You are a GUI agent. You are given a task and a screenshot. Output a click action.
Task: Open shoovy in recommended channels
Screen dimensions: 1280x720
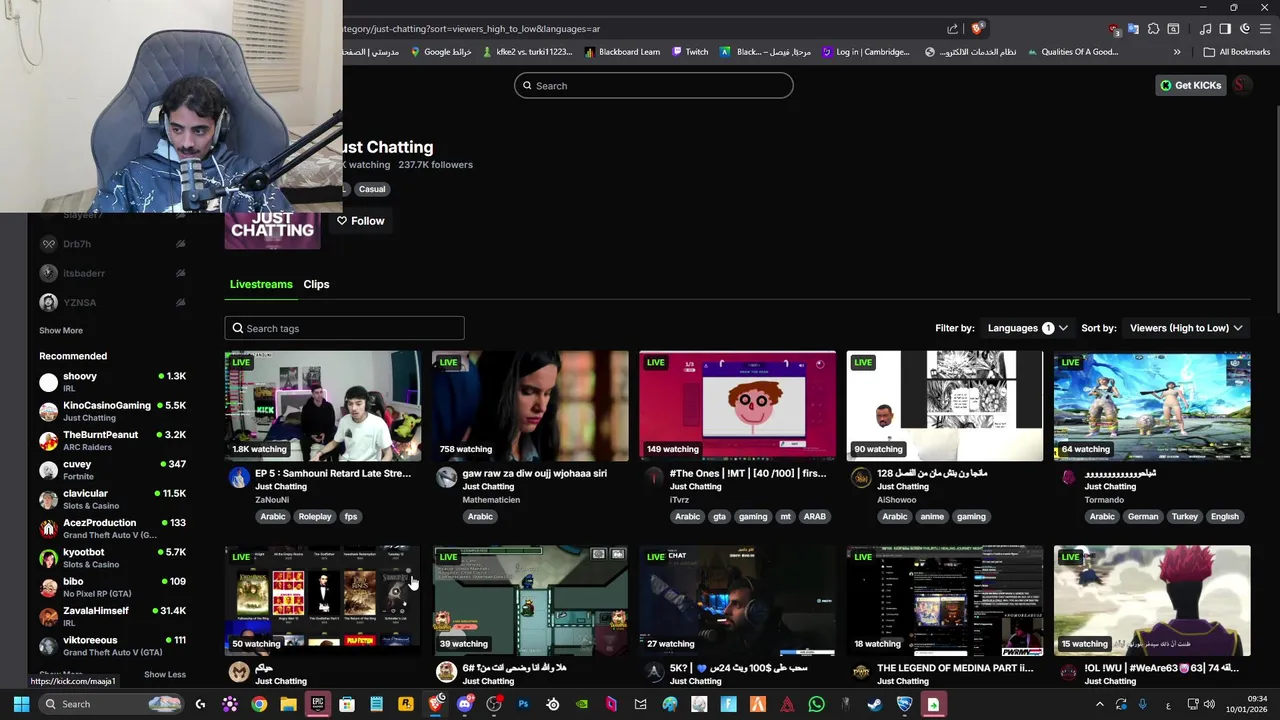(112, 382)
